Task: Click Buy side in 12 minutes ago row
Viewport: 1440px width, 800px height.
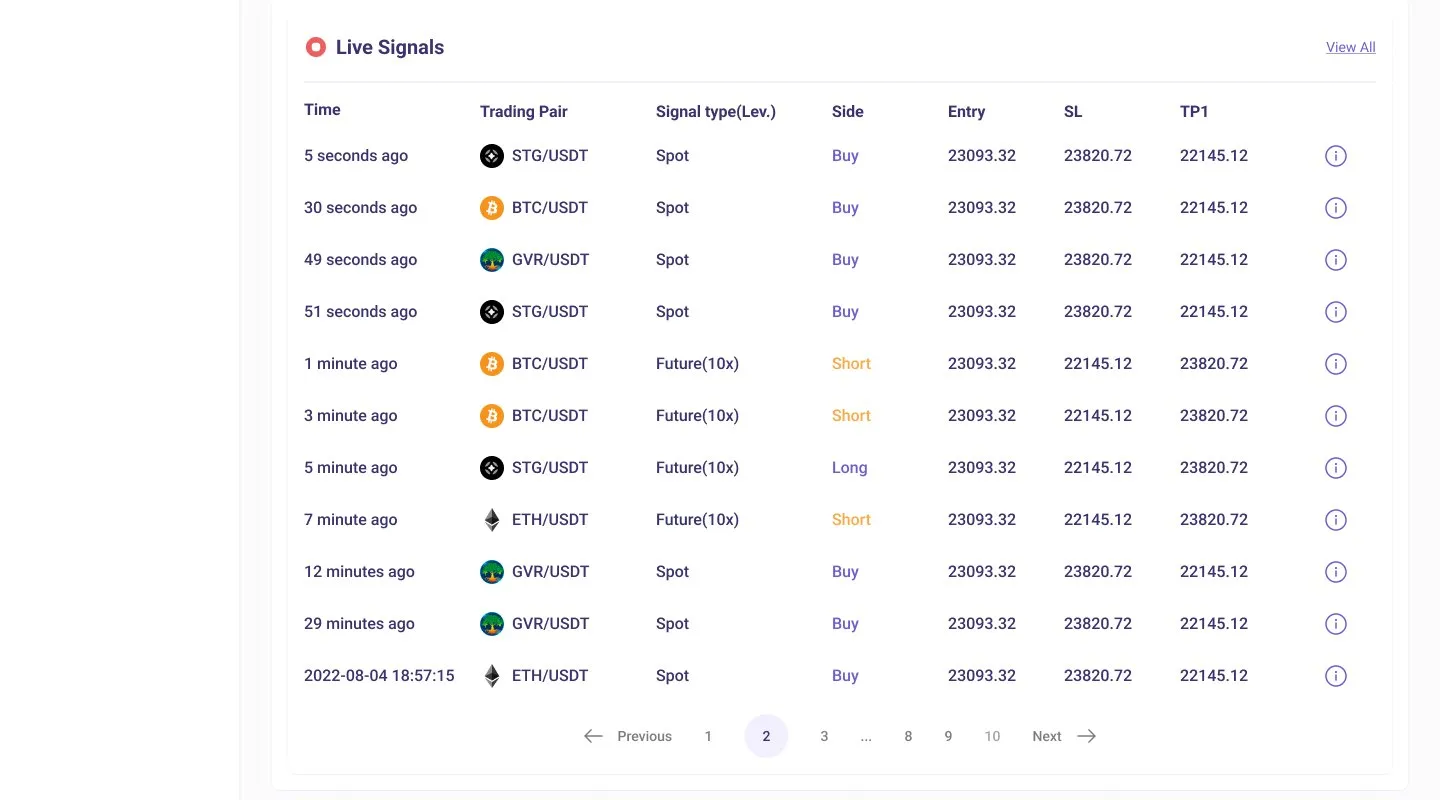Action: pyautogui.click(x=845, y=572)
